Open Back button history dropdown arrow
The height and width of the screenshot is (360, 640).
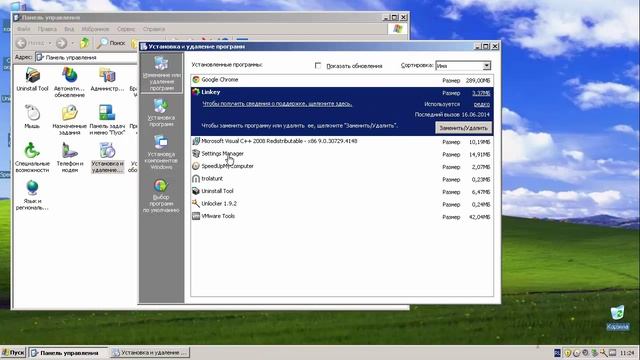pos(50,43)
